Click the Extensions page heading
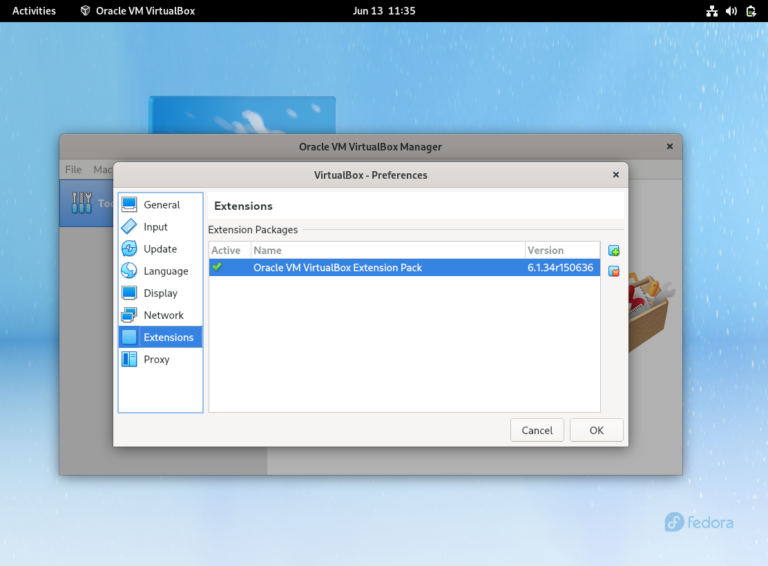 (243, 206)
